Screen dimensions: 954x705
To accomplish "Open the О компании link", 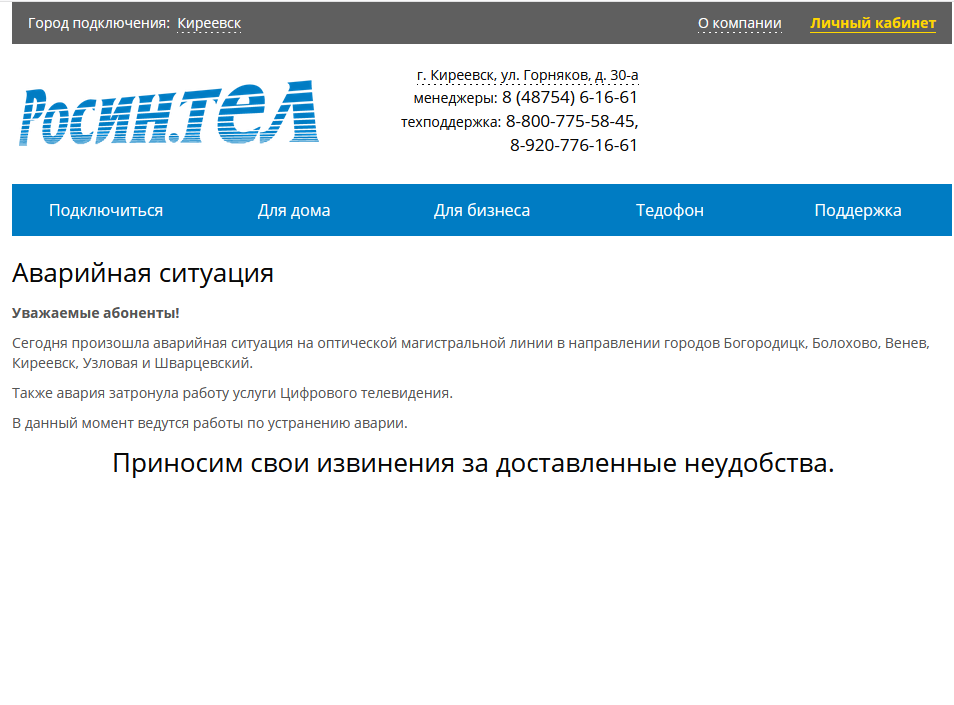I will click(x=739, y=23).
